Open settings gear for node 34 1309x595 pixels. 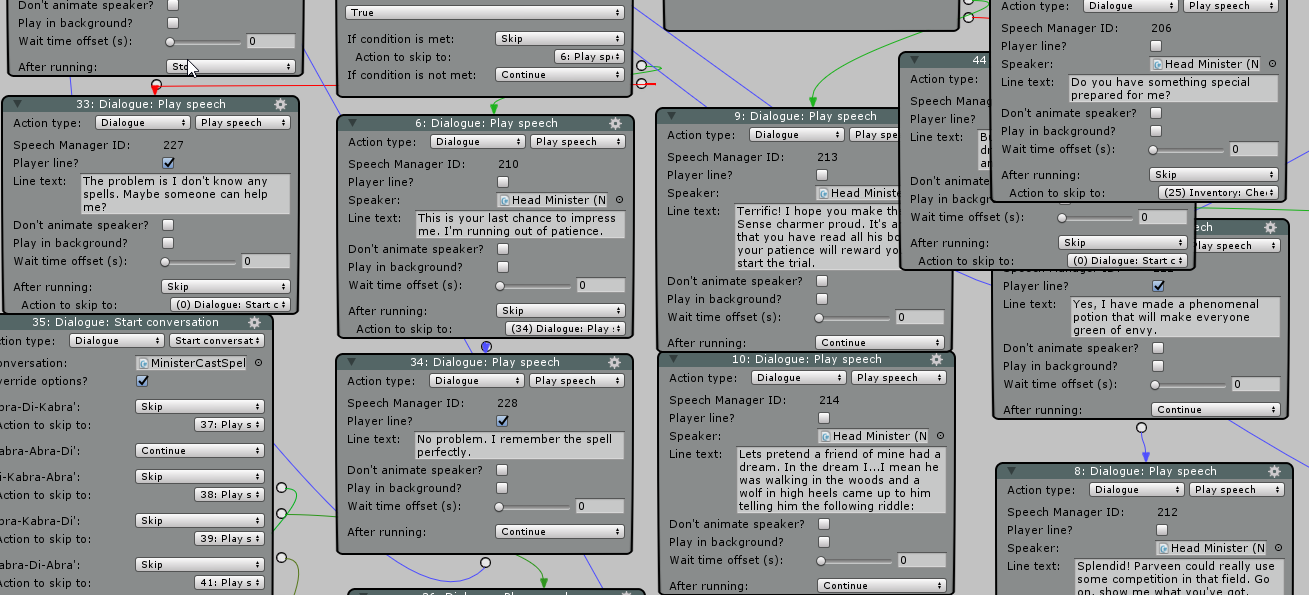(615, 362)
